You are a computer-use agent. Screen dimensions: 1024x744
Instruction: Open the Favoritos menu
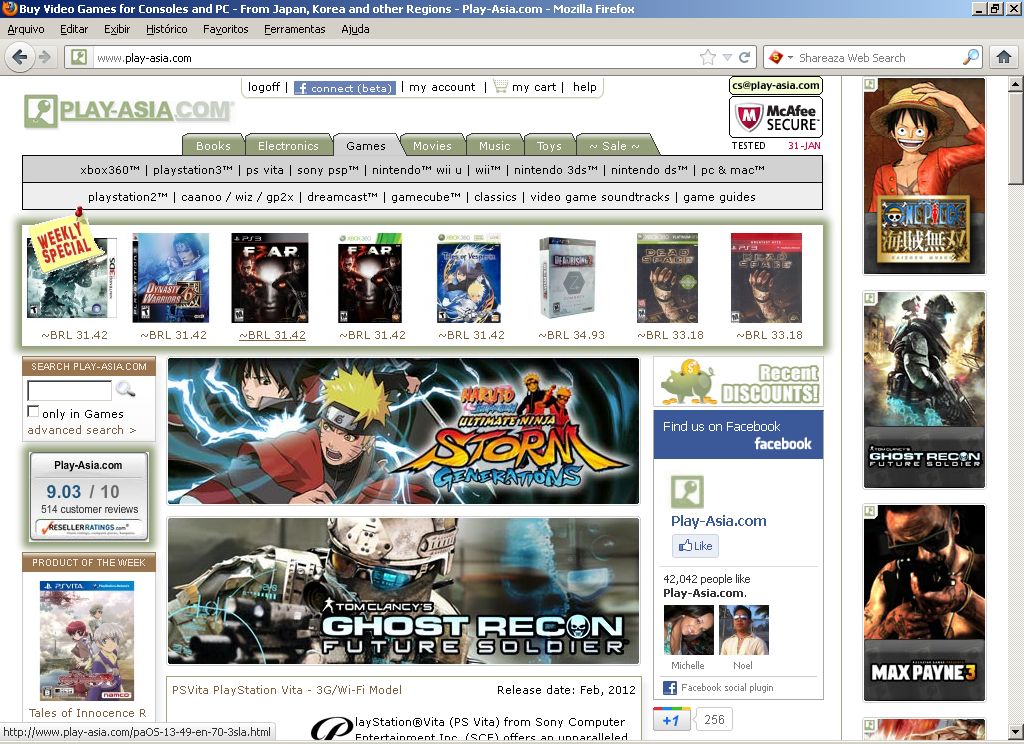(225, 29)
